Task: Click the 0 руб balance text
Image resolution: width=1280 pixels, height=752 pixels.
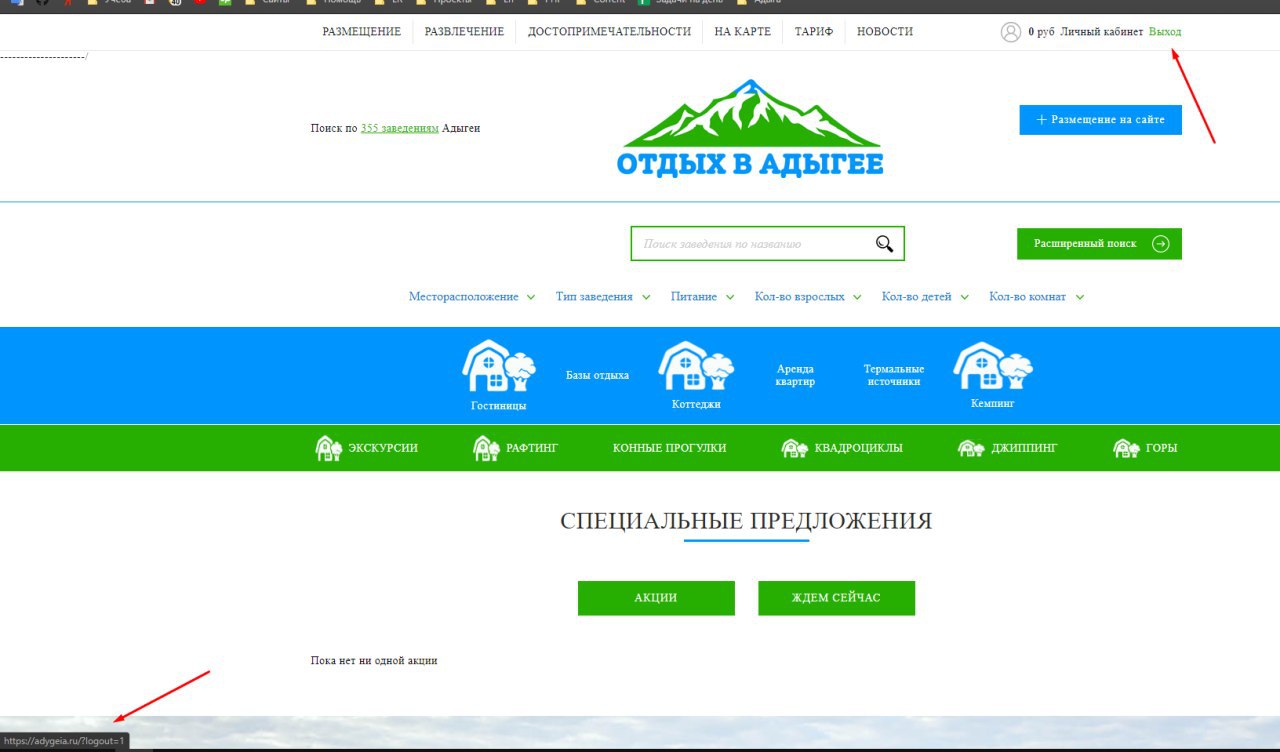Action: click(1041, 32)
